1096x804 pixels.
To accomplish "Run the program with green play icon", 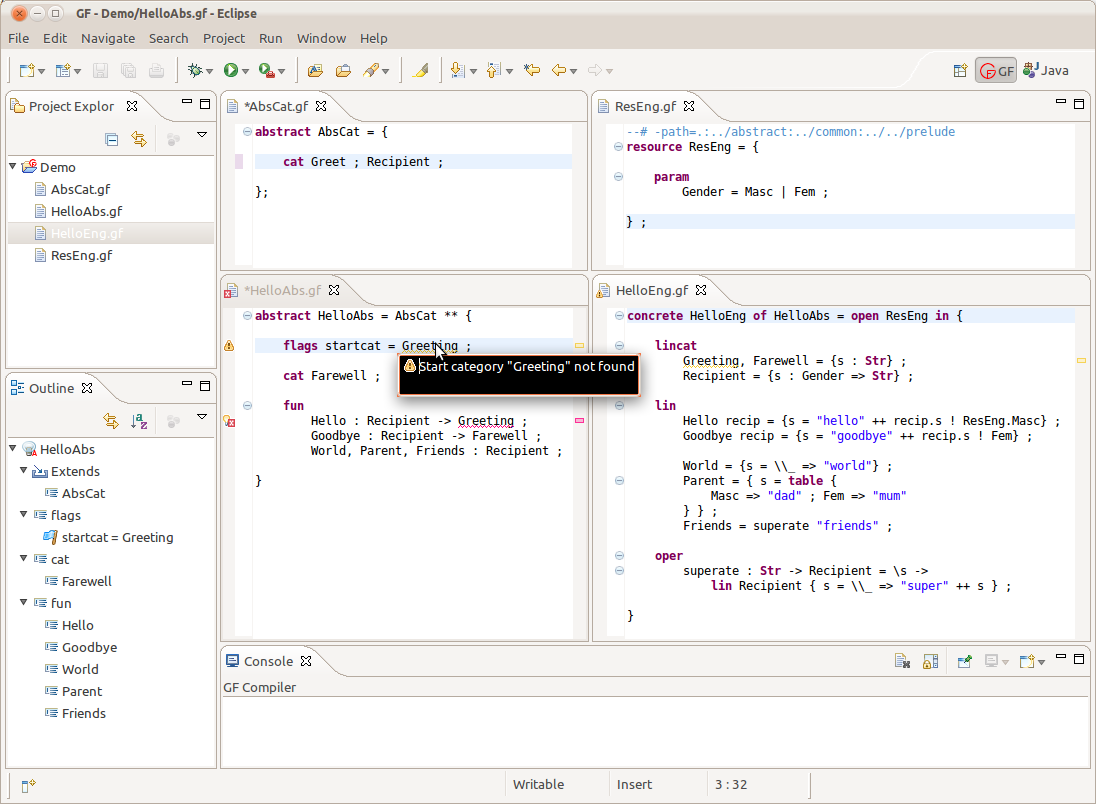I will click(231, 70).
